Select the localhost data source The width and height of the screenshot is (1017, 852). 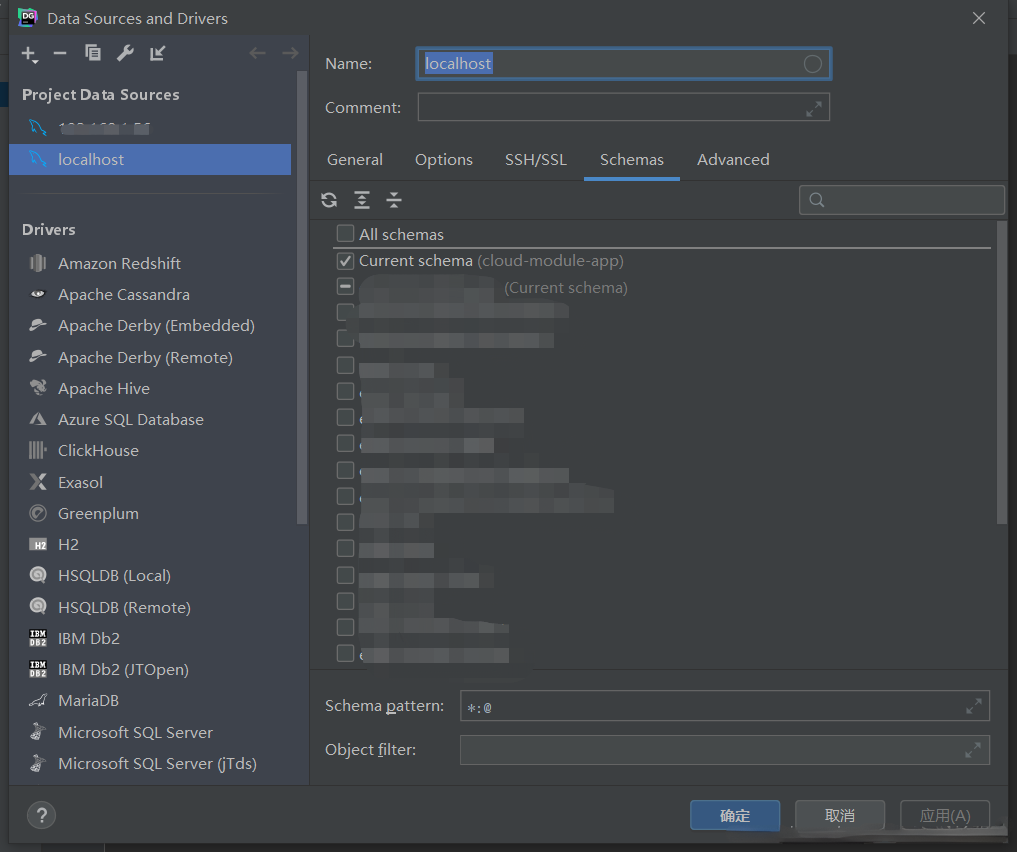pos(150,160)
